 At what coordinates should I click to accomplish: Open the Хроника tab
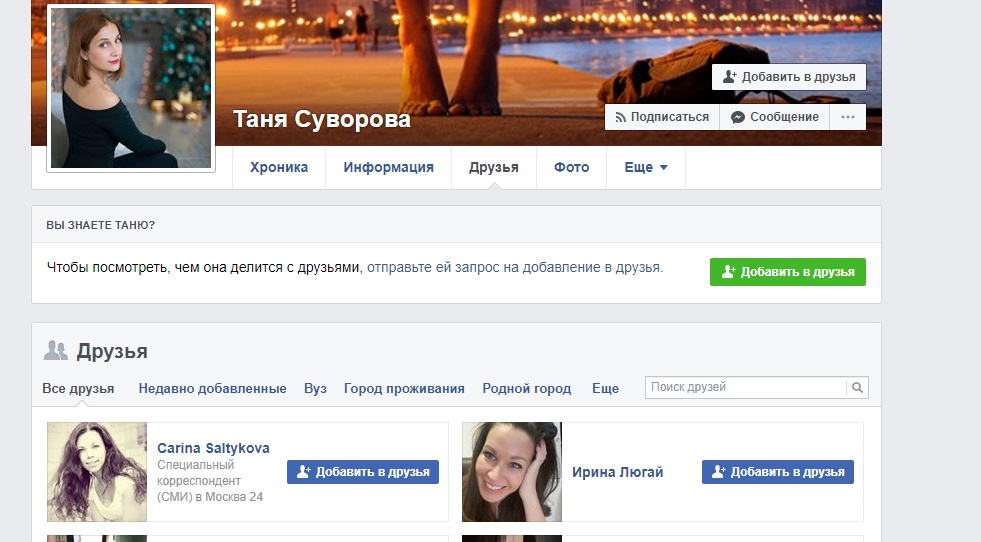(279, 168)
